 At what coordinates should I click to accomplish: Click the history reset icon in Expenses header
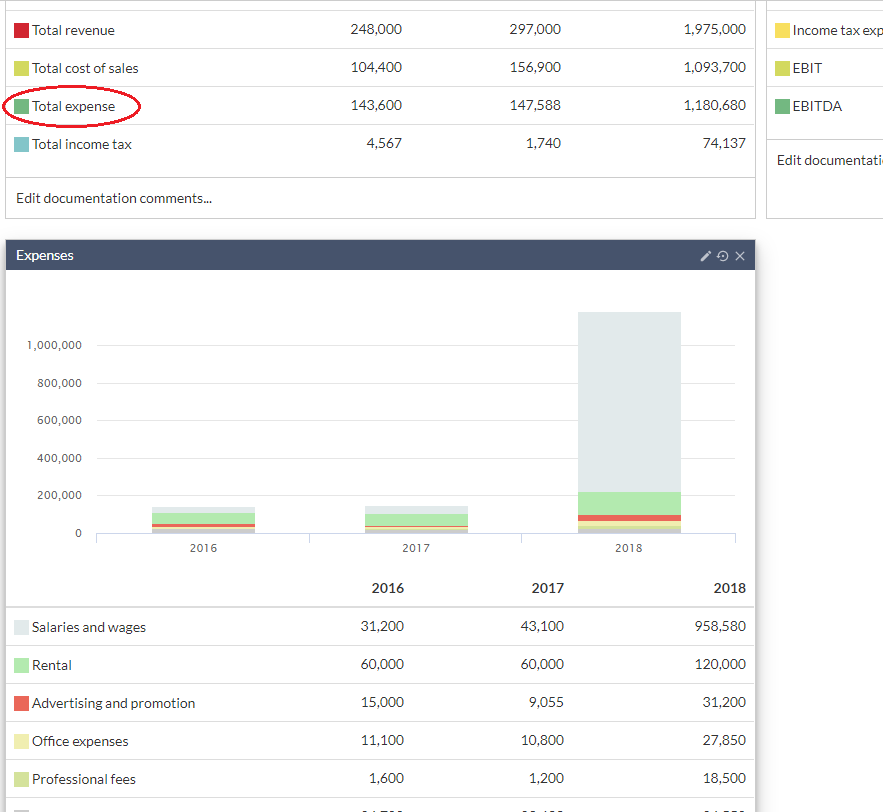723,256
